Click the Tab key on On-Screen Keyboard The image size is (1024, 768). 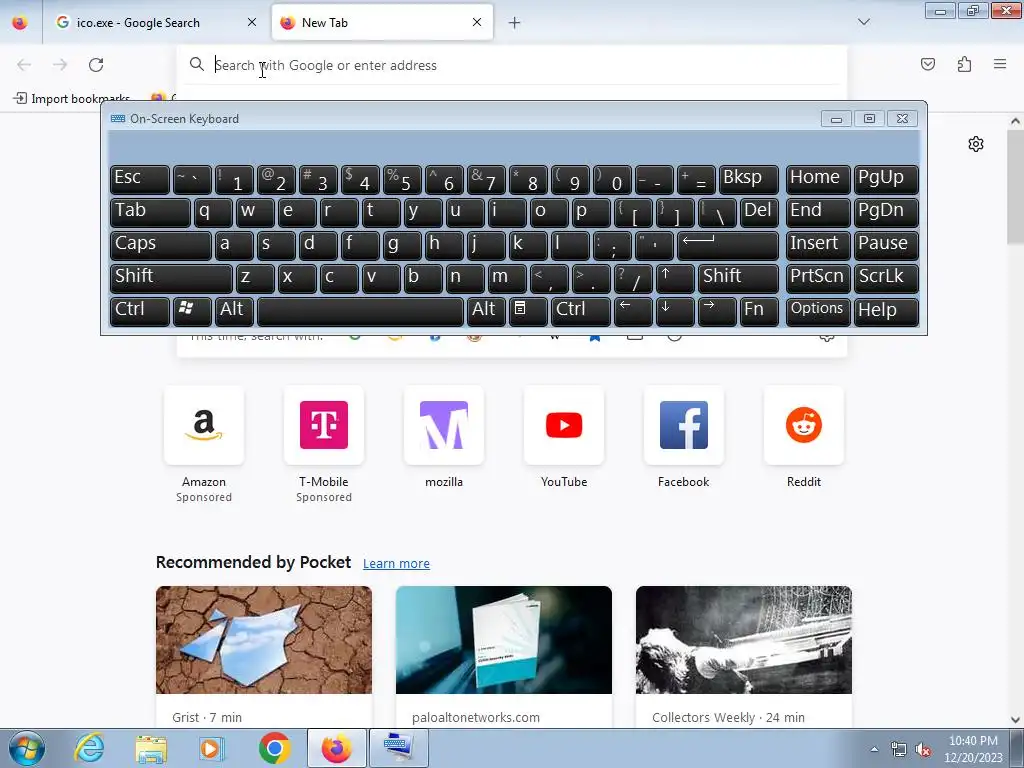[150, 212]
